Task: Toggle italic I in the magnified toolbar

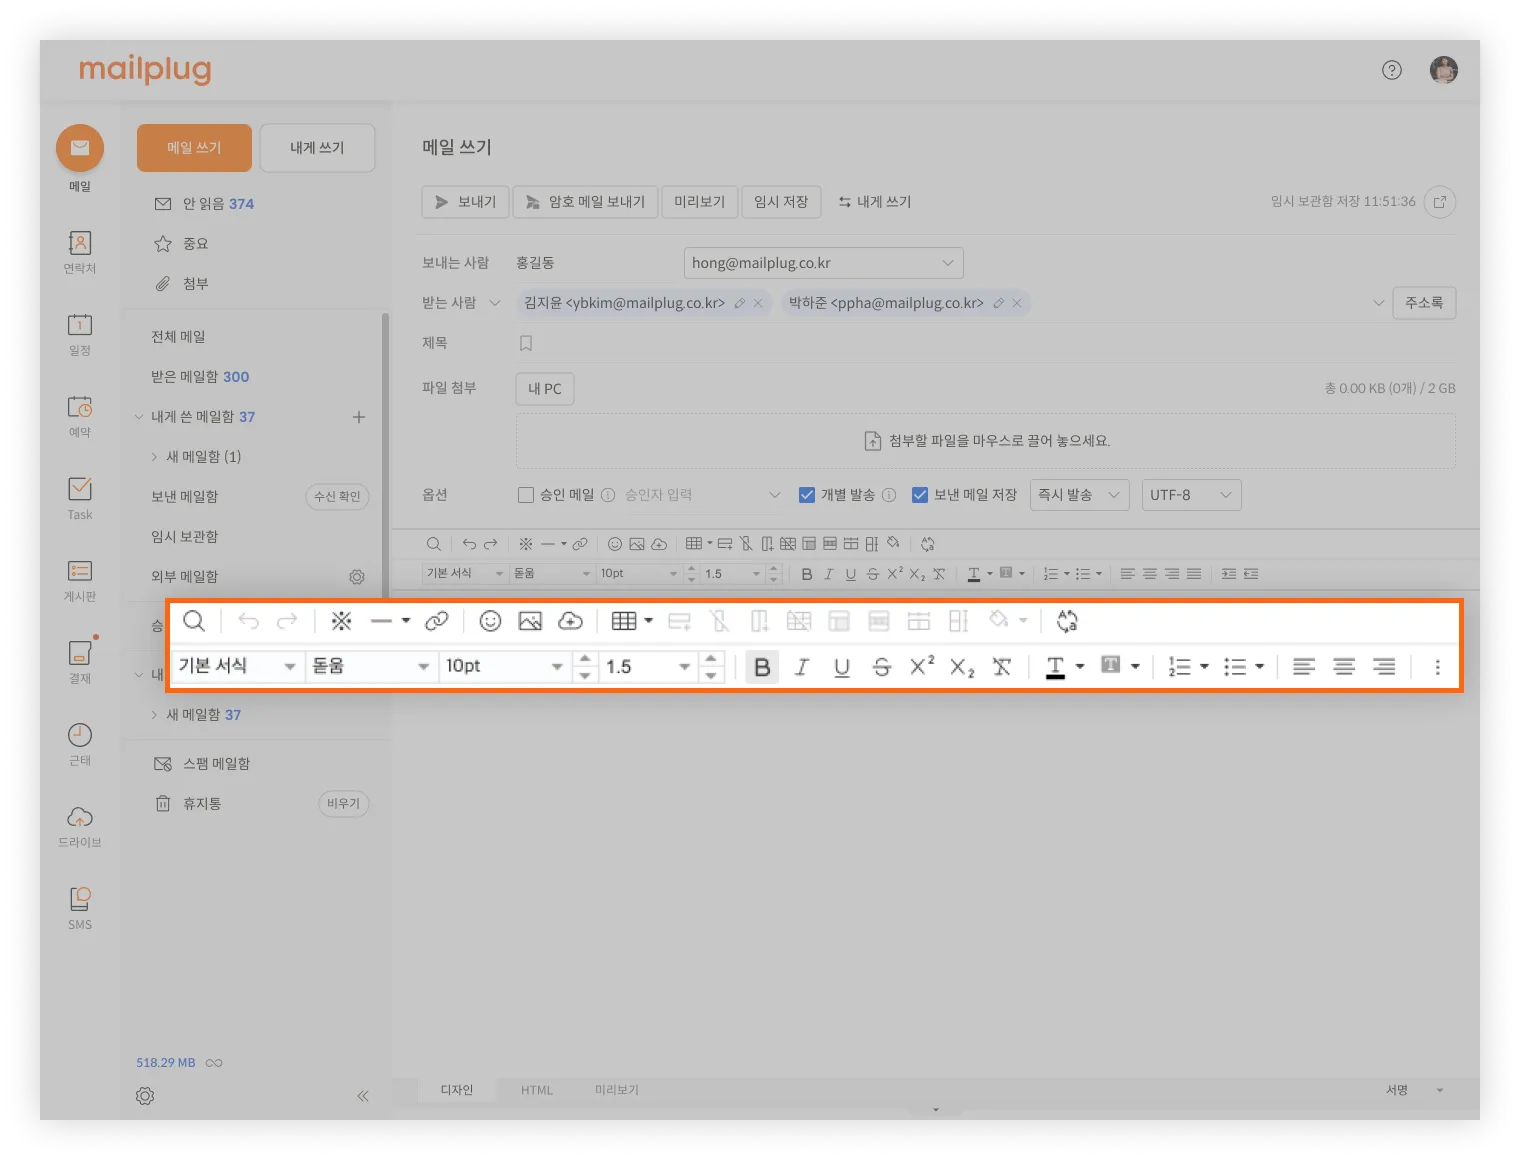Action: tap(802, 667)
